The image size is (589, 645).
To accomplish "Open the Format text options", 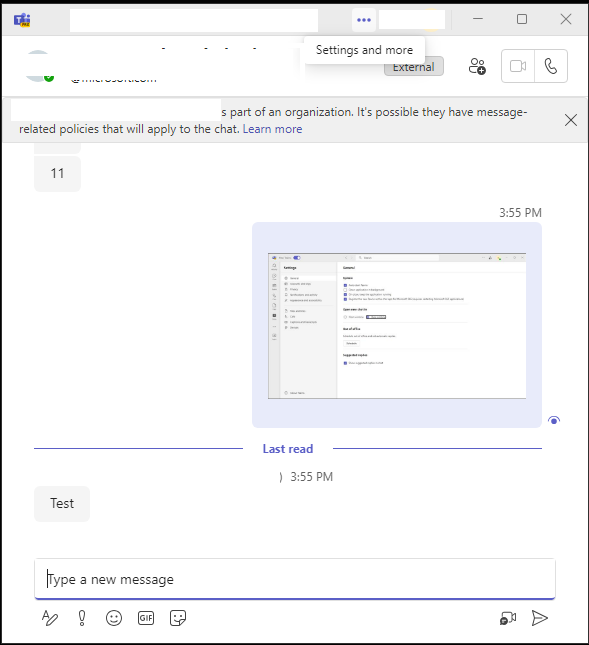I will pos(50,618).
